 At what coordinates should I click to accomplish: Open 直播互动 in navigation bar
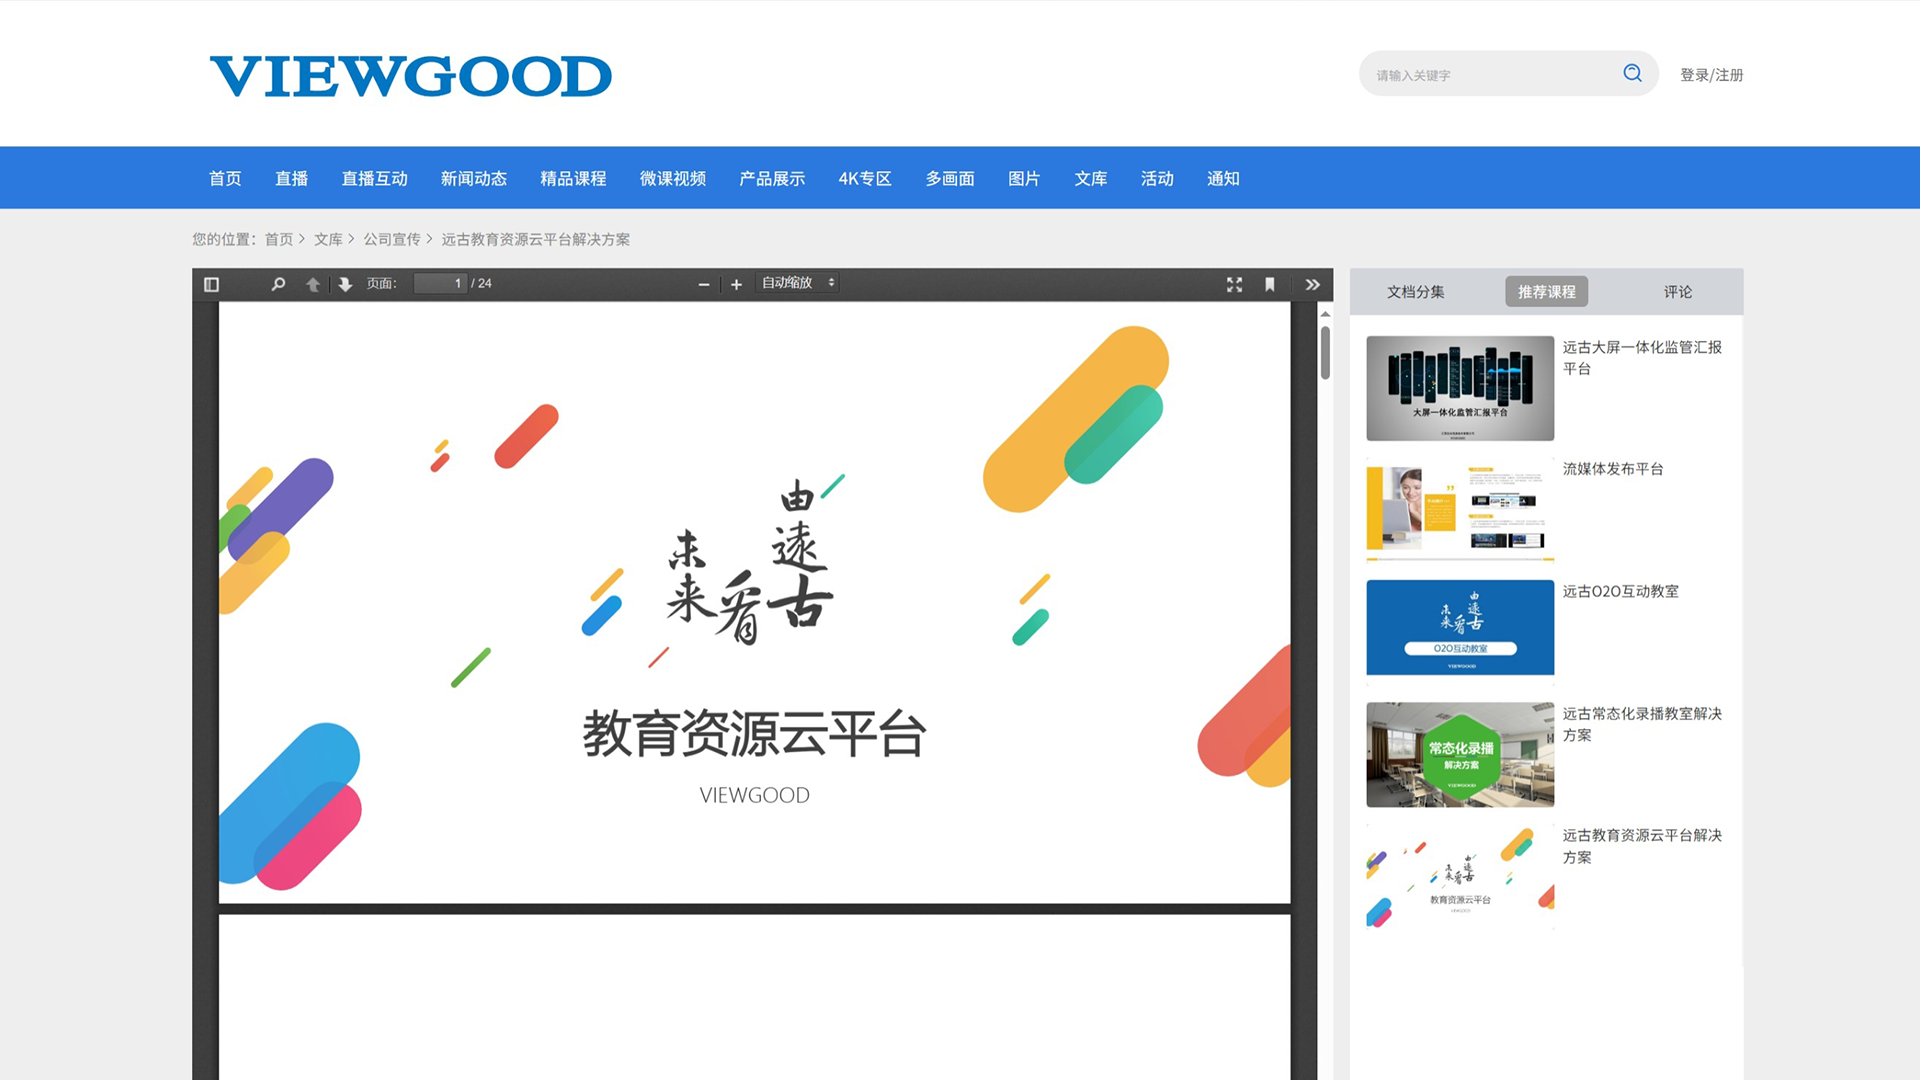coord(374,178)
